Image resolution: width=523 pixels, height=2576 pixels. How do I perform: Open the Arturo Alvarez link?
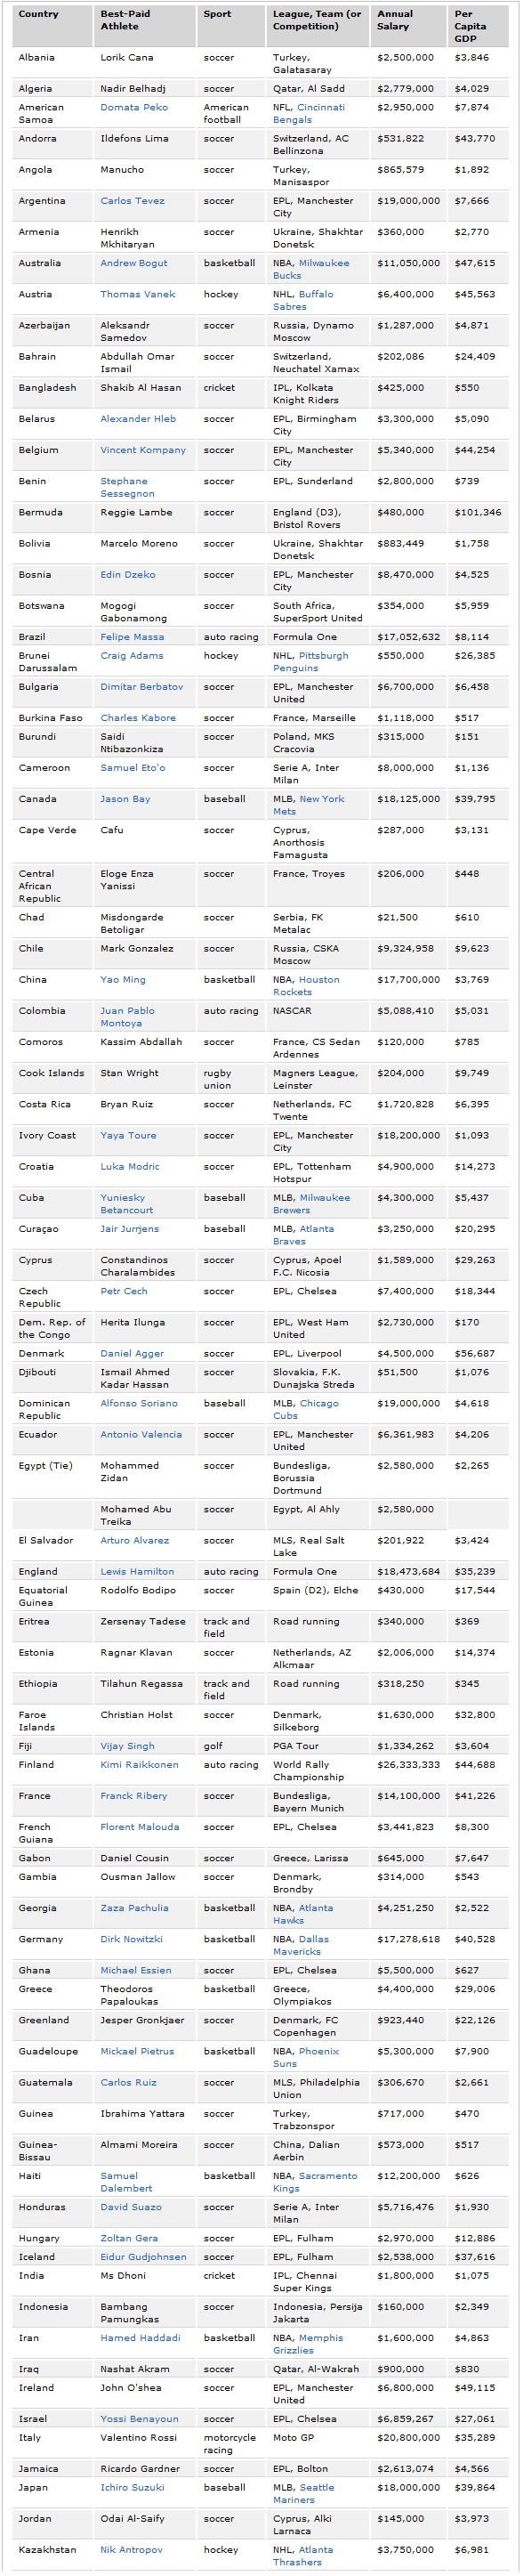(x=135, y=1541)
